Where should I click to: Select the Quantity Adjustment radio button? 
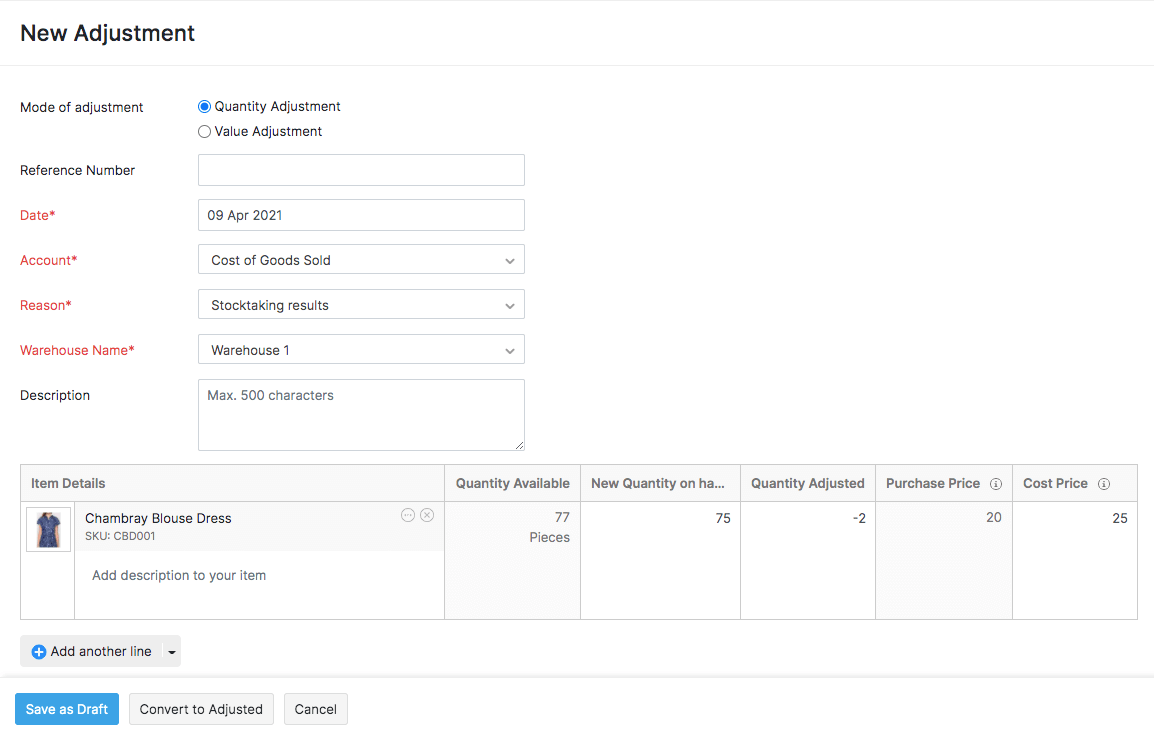coord(204,106)
